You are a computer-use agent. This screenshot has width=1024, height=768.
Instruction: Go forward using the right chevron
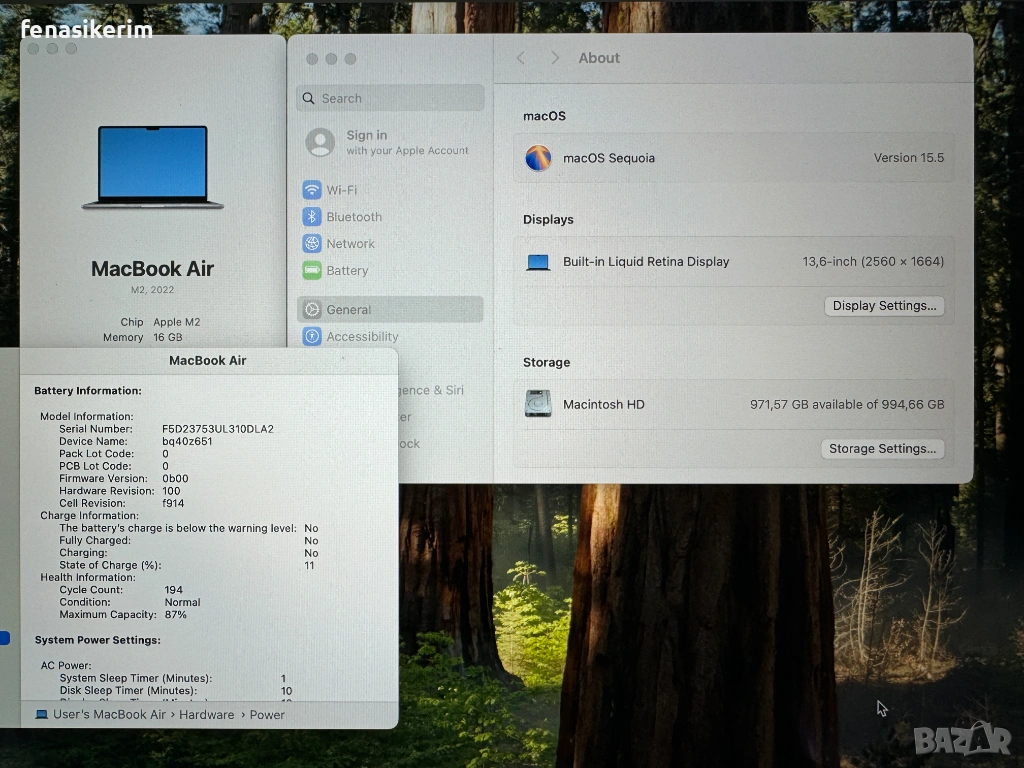click(x=555, y=58)
